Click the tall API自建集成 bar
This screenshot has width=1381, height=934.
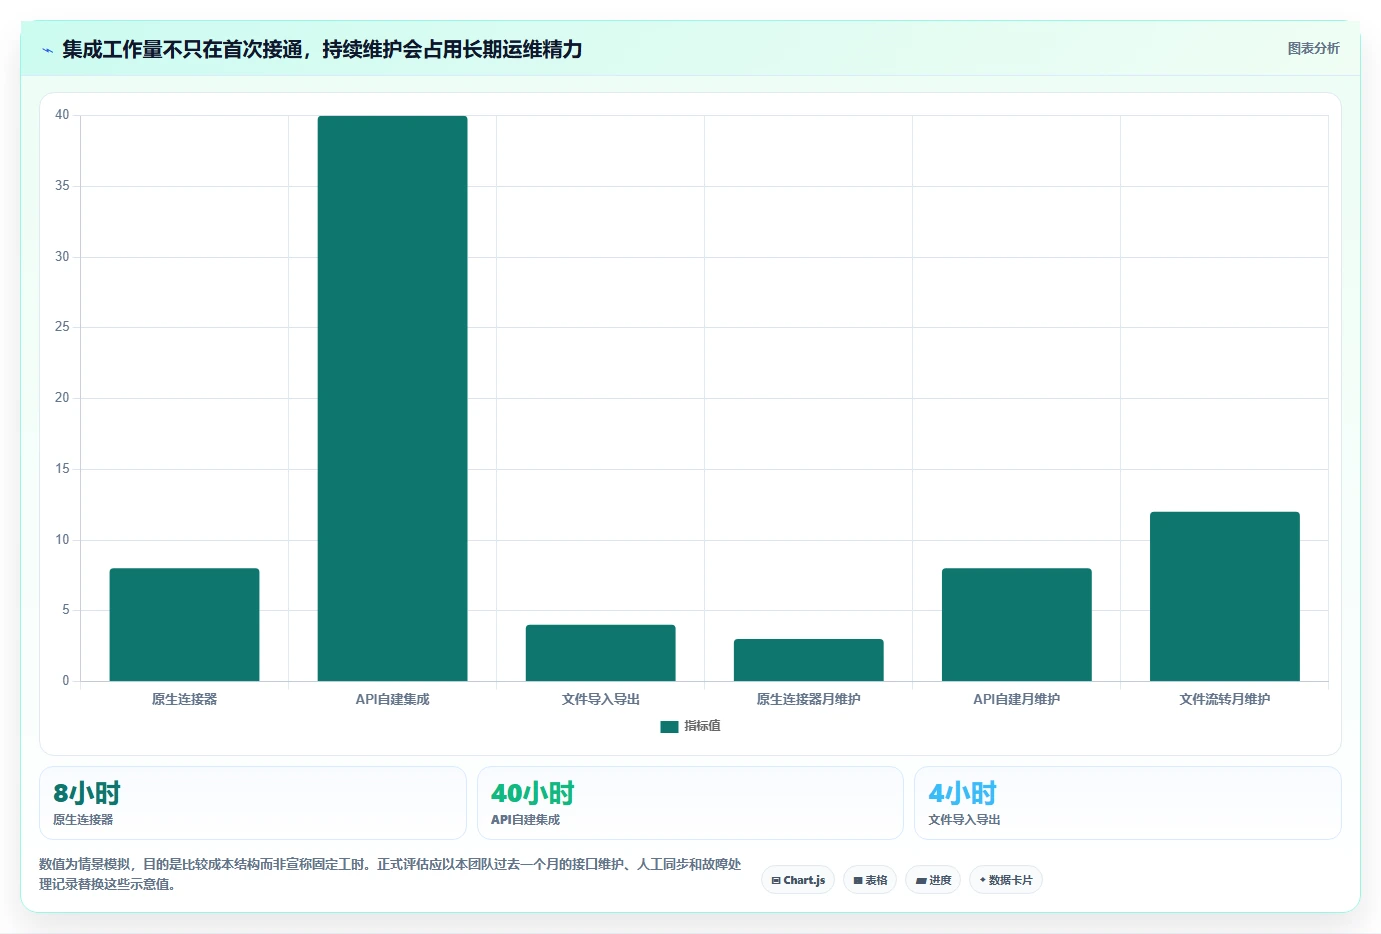coord(392,398)
